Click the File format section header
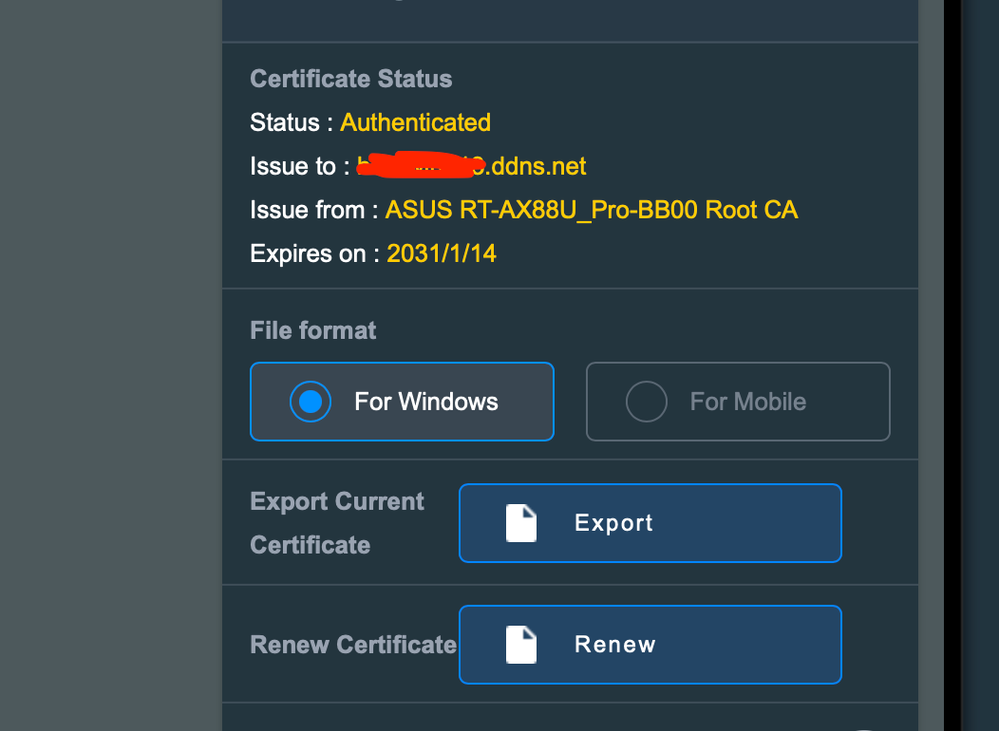The height and width of the screenshot is (731, 999). coord(313,330)
